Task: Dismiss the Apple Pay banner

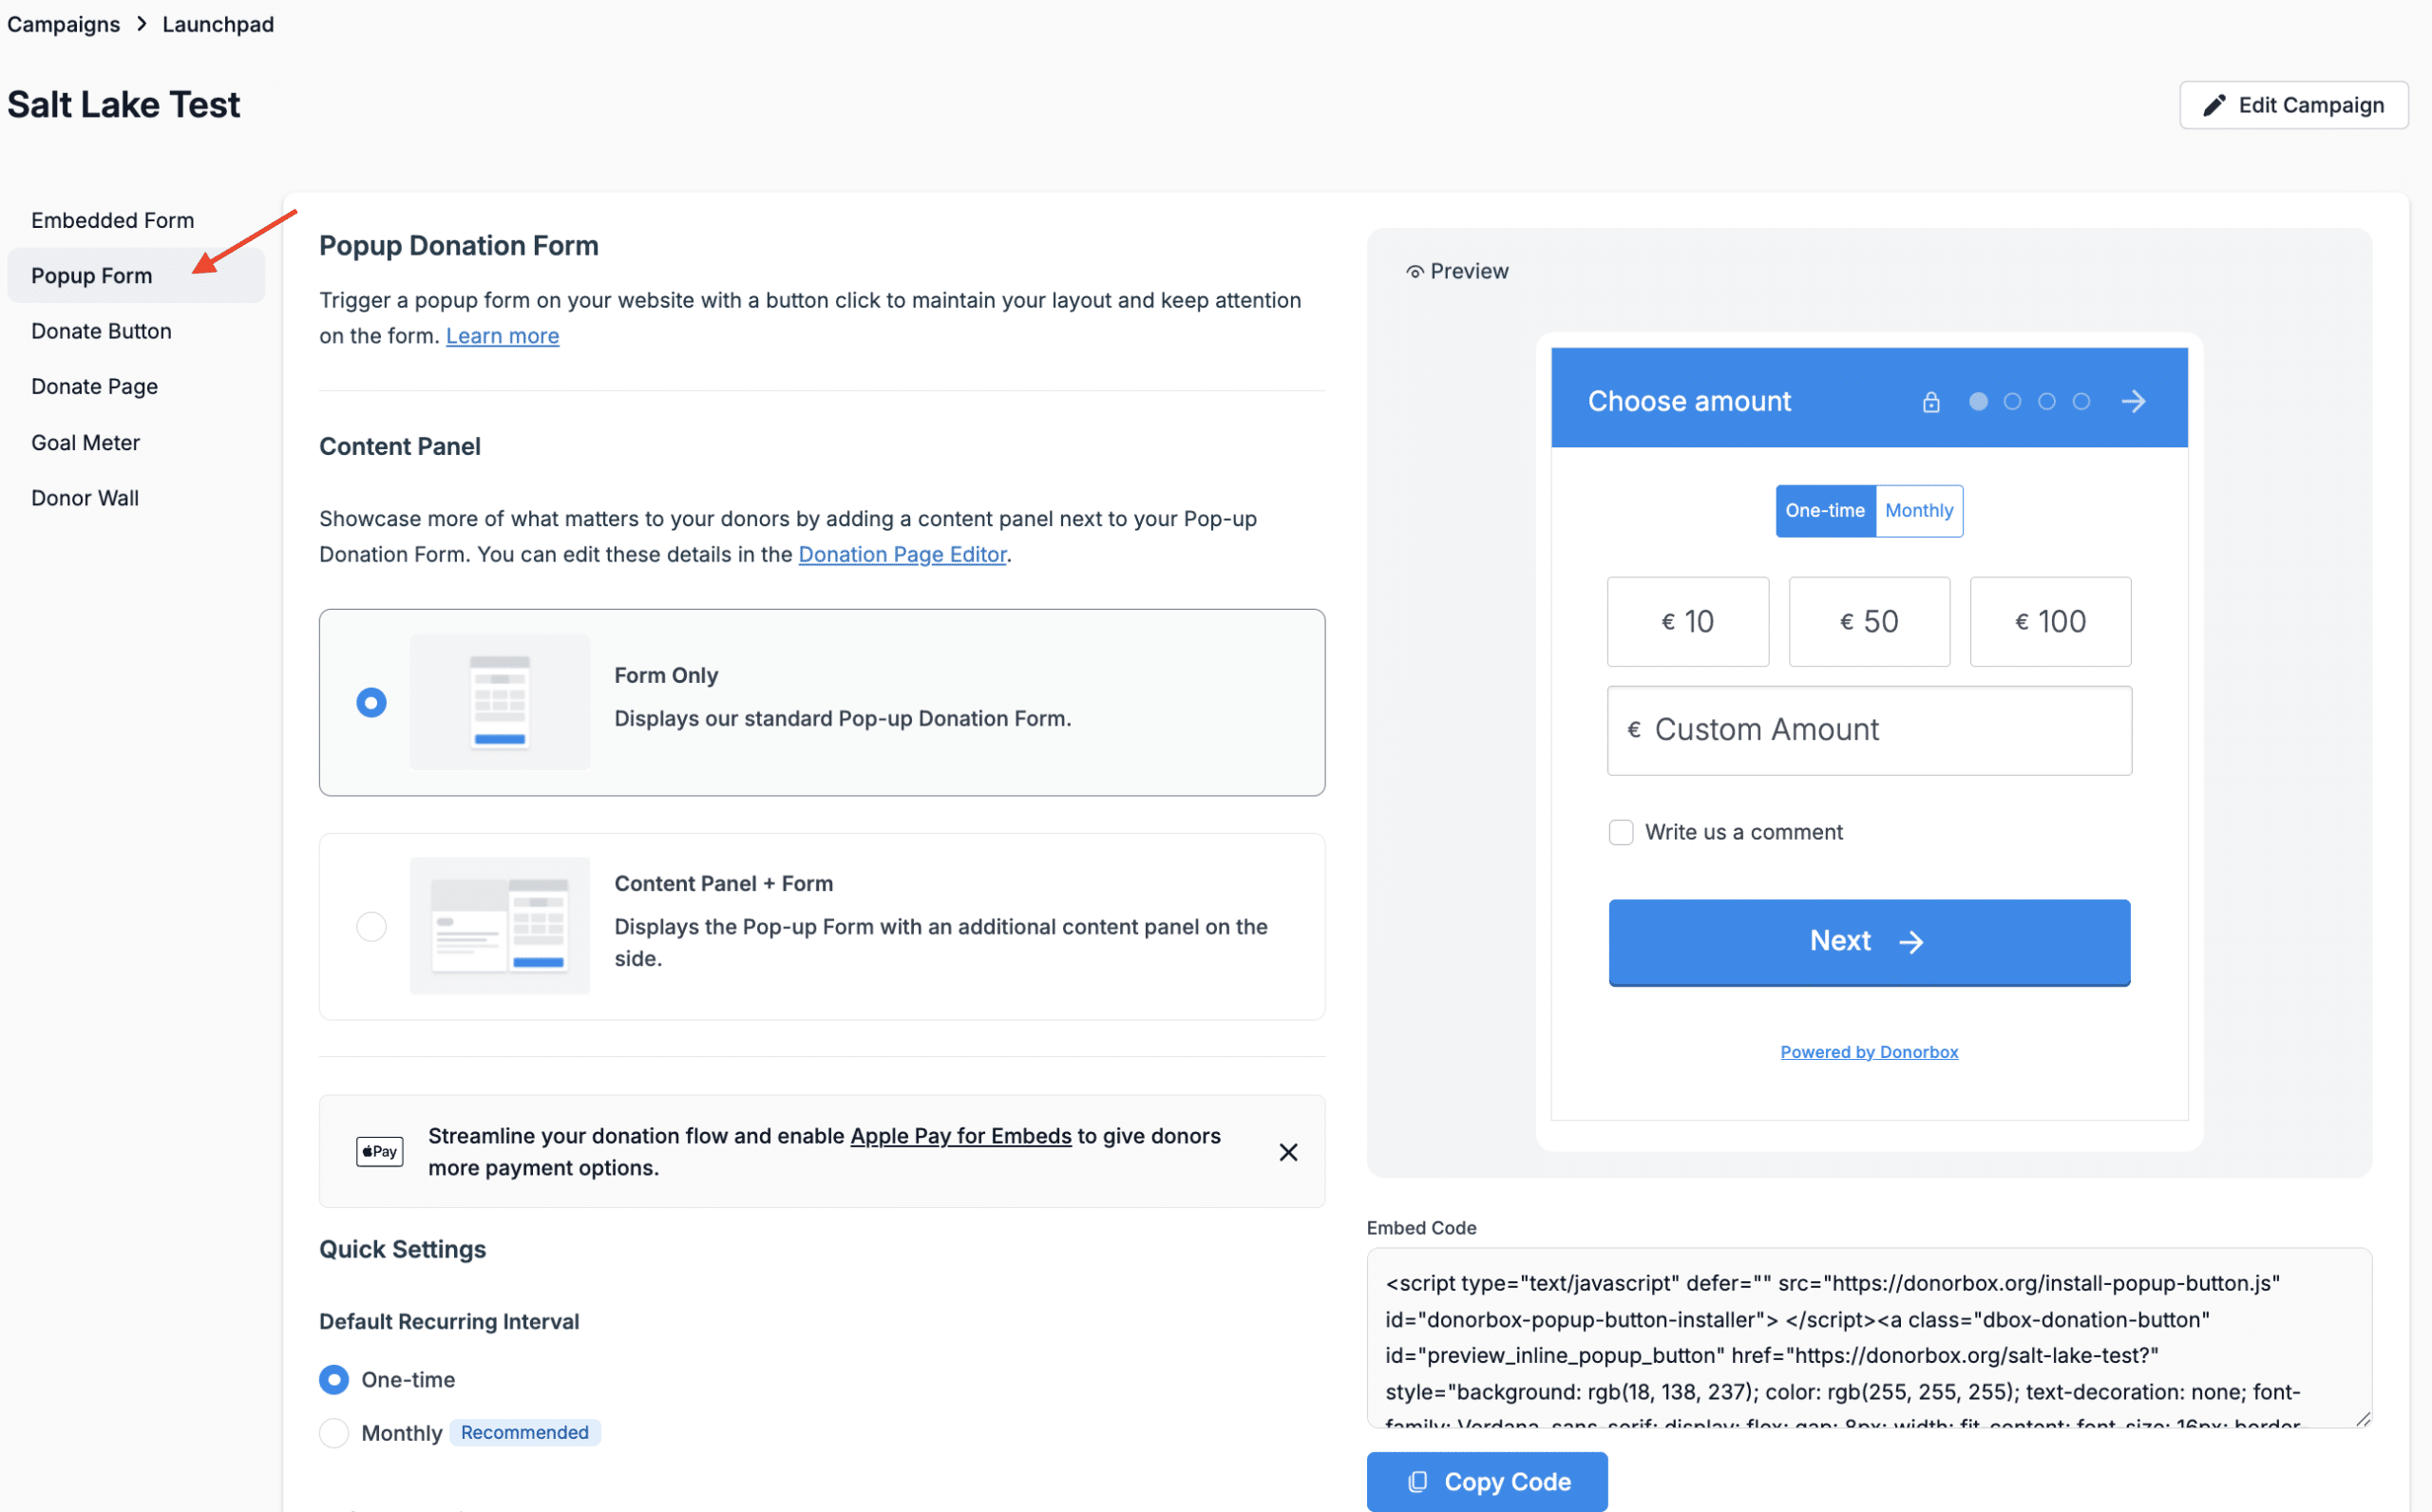Action: pos(1288,1152)
